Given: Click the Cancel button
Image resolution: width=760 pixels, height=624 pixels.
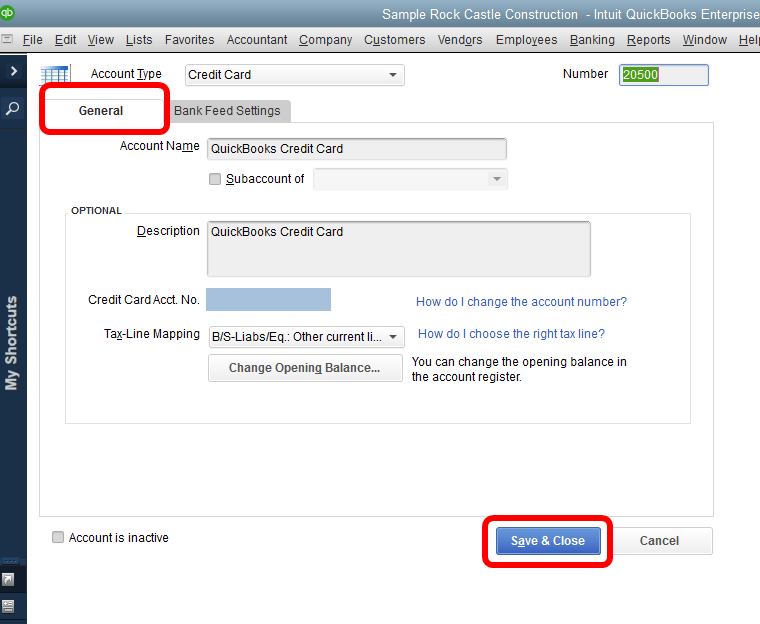Looking at the screenshot, I should [x=659, y=541].
